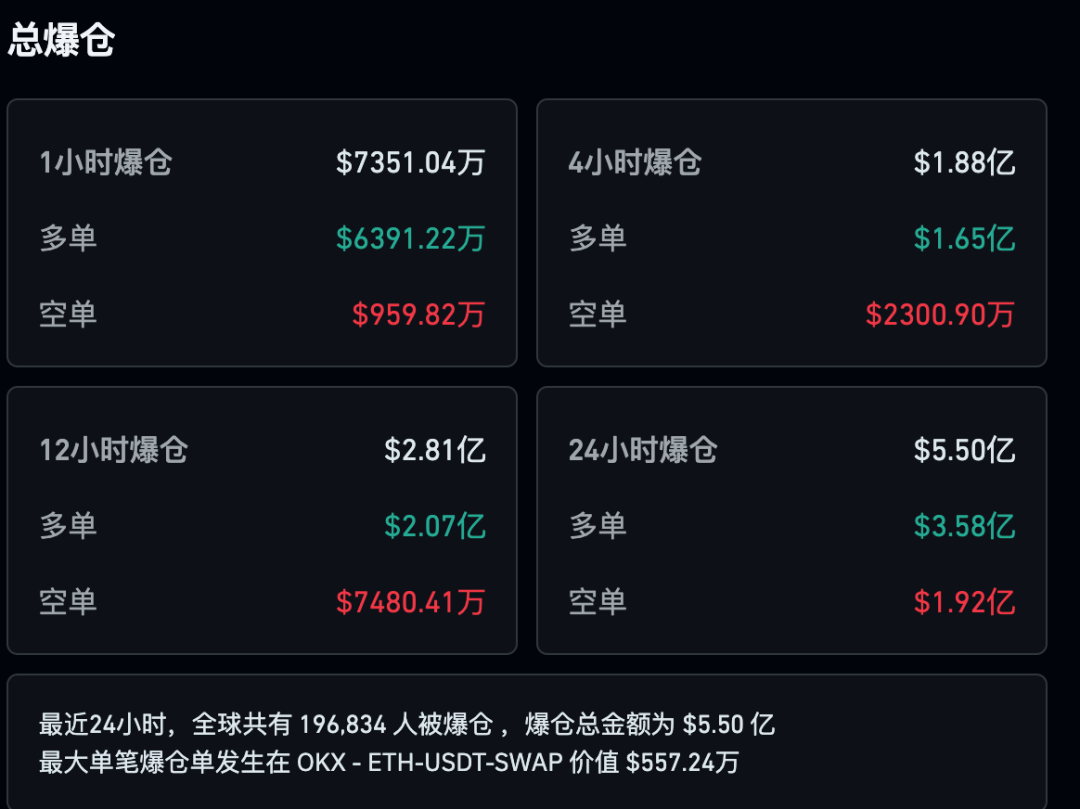The image size is (1080, 809).
Task: Click the green $3.58亿 long value
Action: click(x=964, y=525)
